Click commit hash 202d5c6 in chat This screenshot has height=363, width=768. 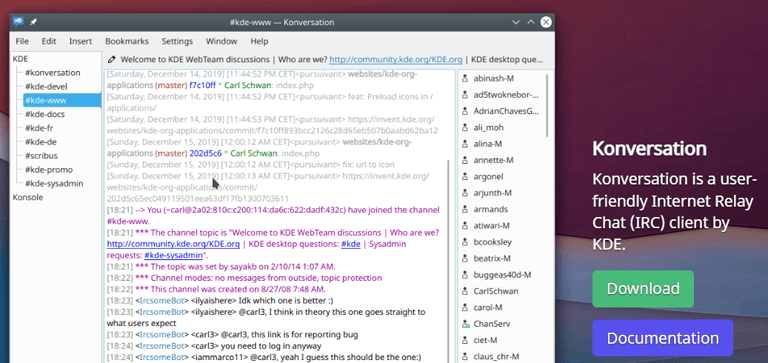(205, 153)
